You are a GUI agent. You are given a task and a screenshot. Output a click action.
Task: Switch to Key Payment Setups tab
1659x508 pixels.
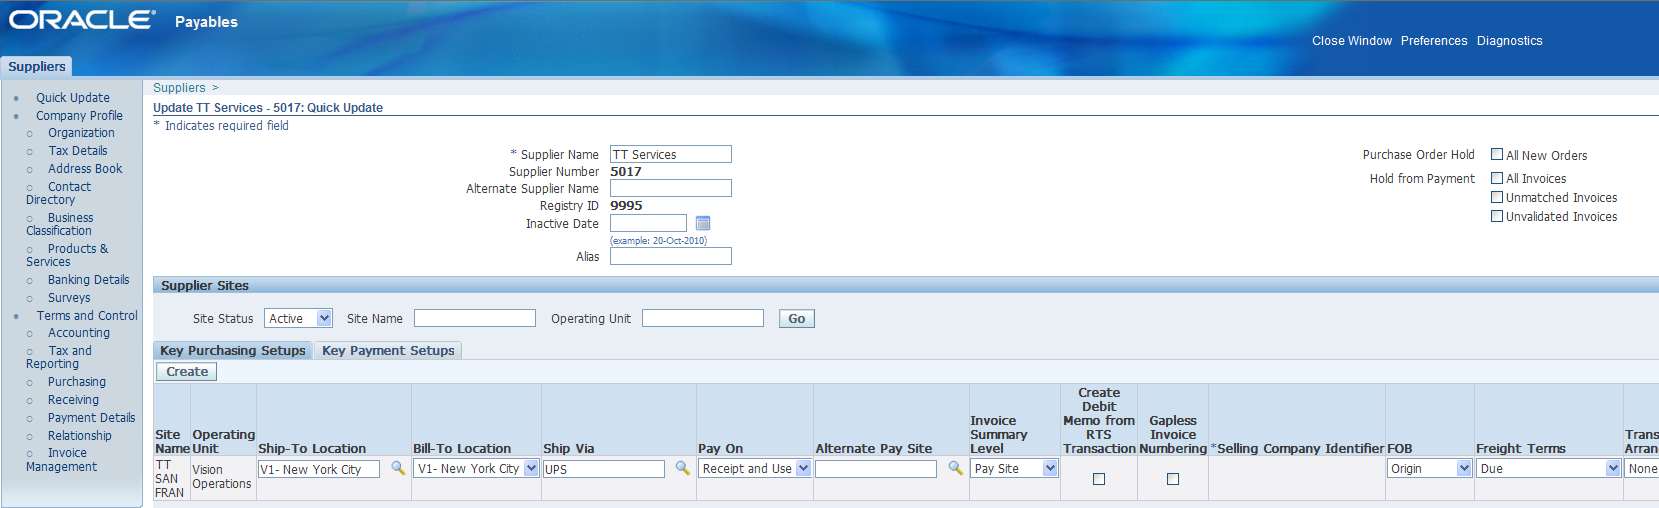[388, 350]
